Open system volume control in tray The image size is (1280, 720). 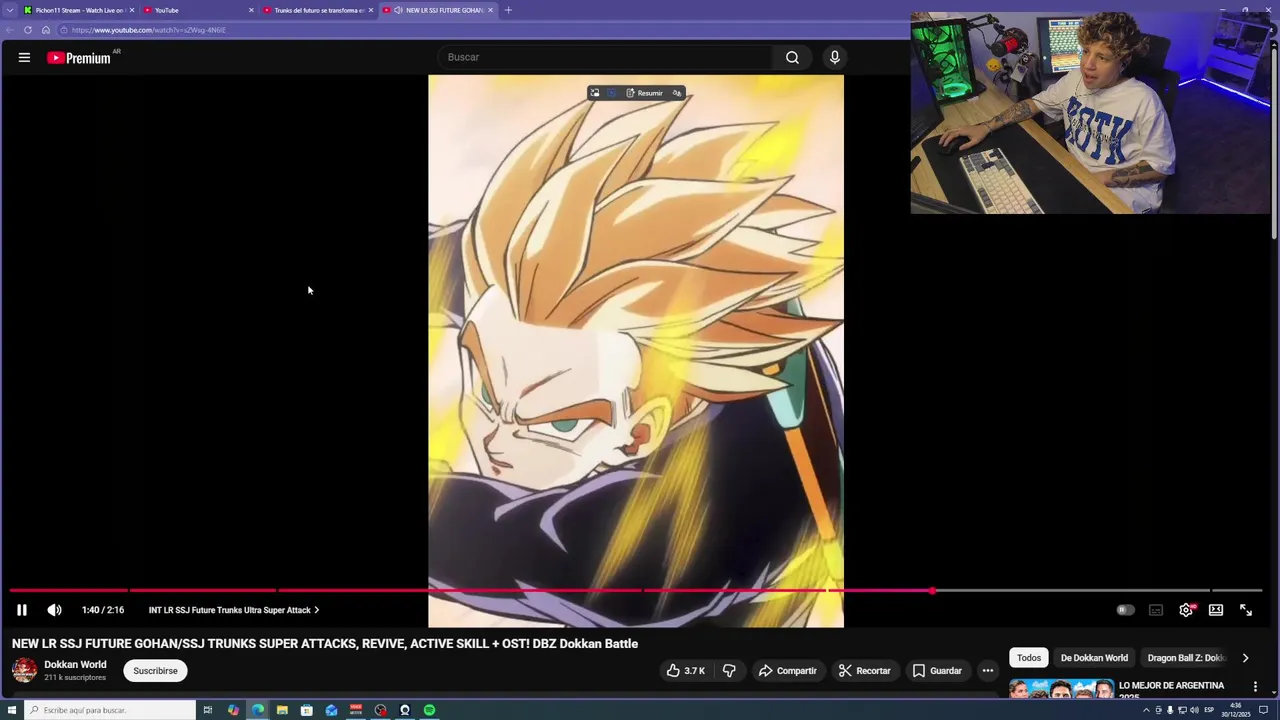(x=1194, y=710)
